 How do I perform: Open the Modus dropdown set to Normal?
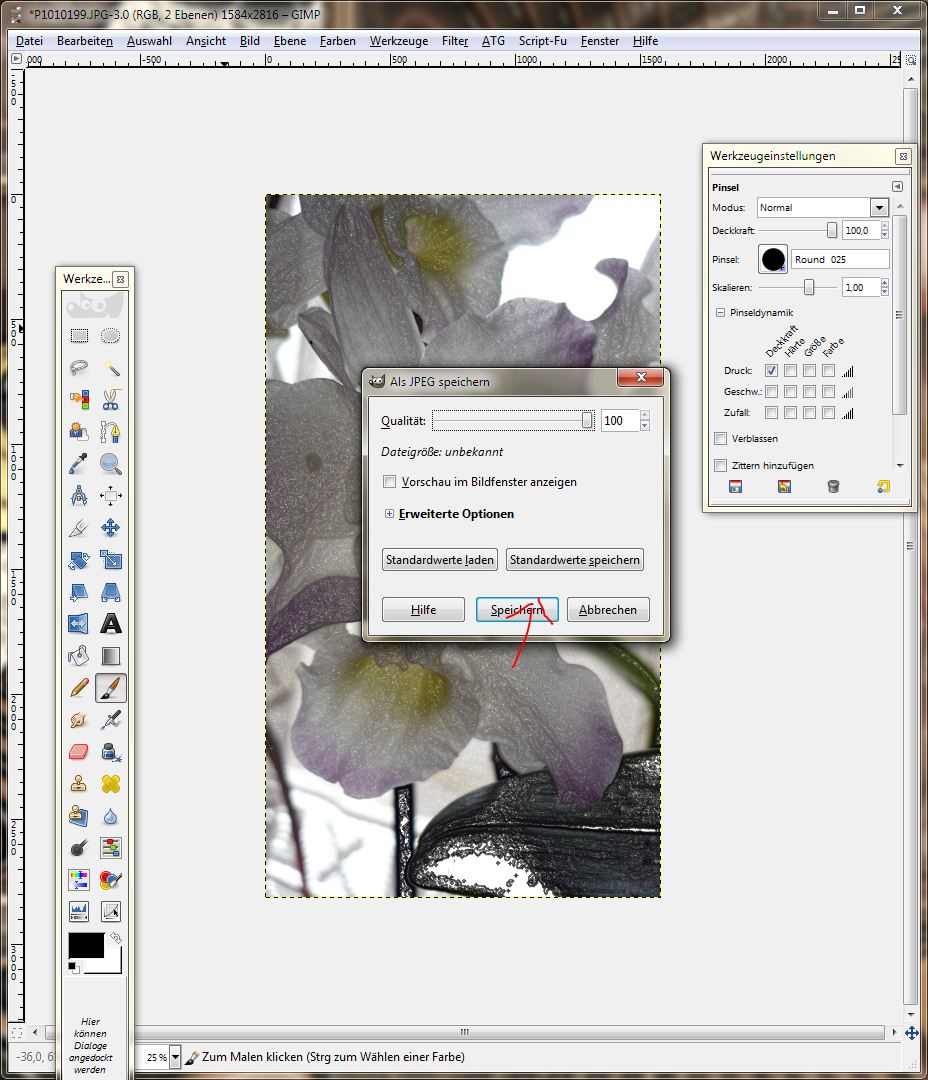[x=822, y=208]
